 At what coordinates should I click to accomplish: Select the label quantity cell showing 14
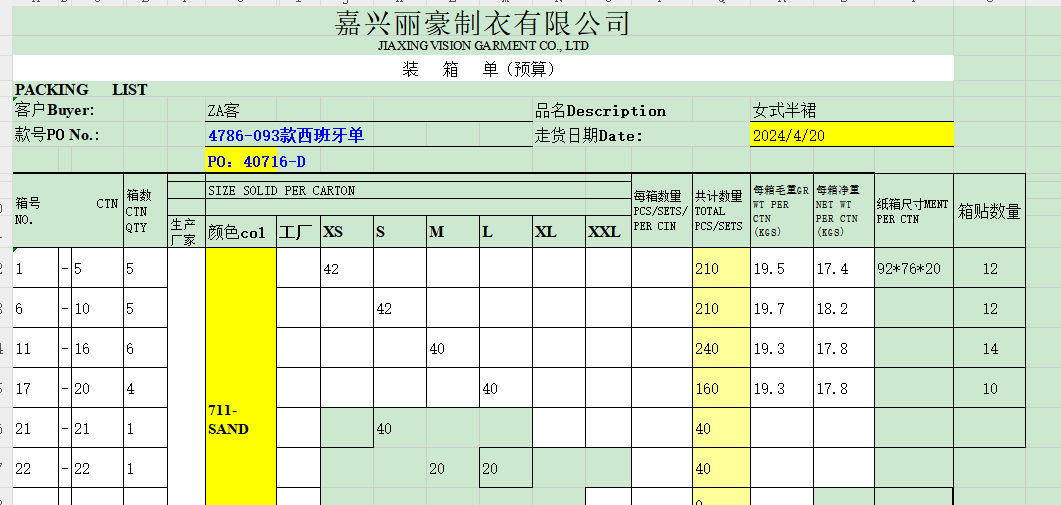point(989,349)
